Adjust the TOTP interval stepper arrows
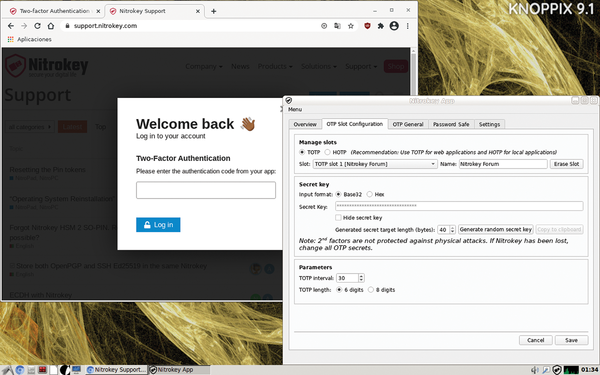 361,278
